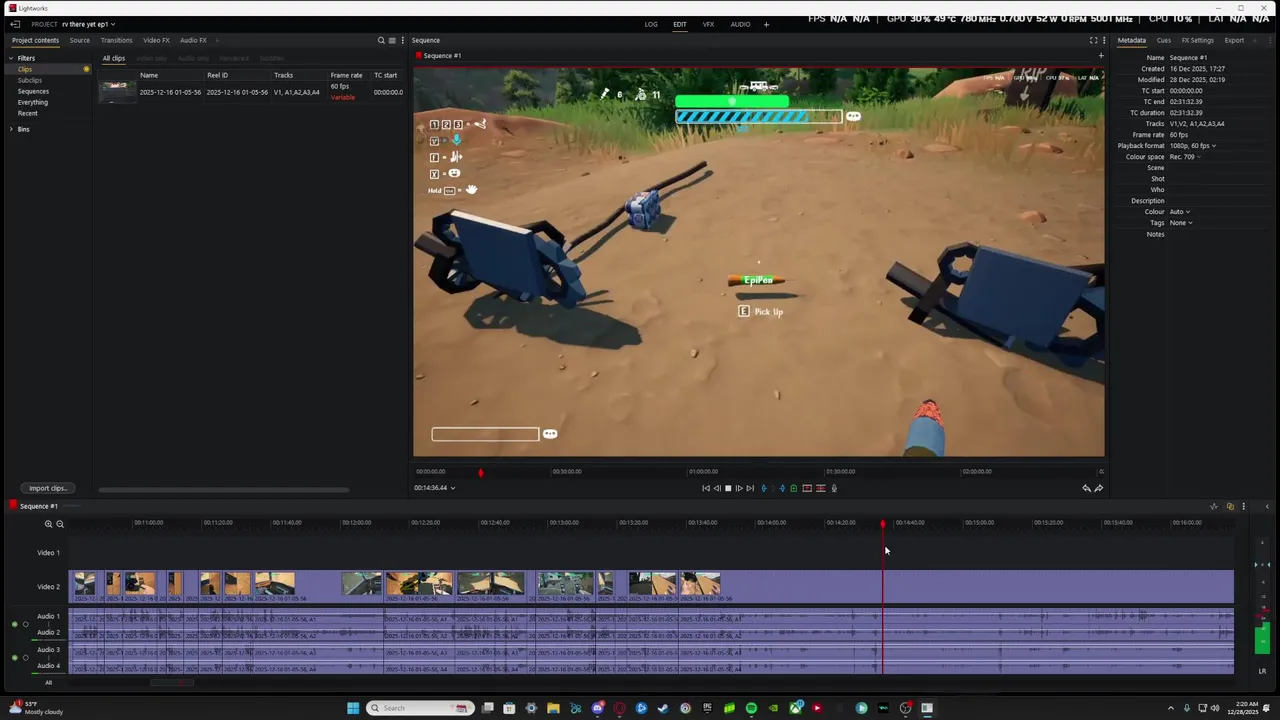The width and height of the screenshot is (1280, 720).
Task: Mark in point with blue marker icon
Action: pyautogui.click(x=764, y=488)
